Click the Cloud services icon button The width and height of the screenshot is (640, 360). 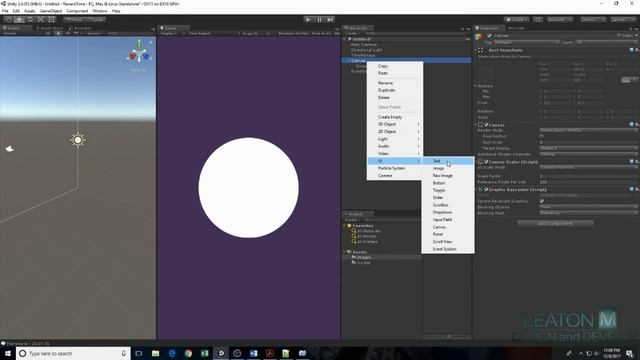pos(538,19)
